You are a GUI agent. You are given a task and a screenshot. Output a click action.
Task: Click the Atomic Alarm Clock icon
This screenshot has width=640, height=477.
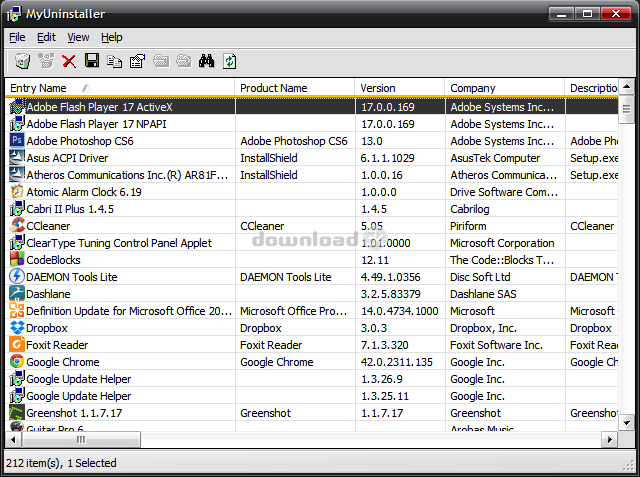[x=17, y=191]
